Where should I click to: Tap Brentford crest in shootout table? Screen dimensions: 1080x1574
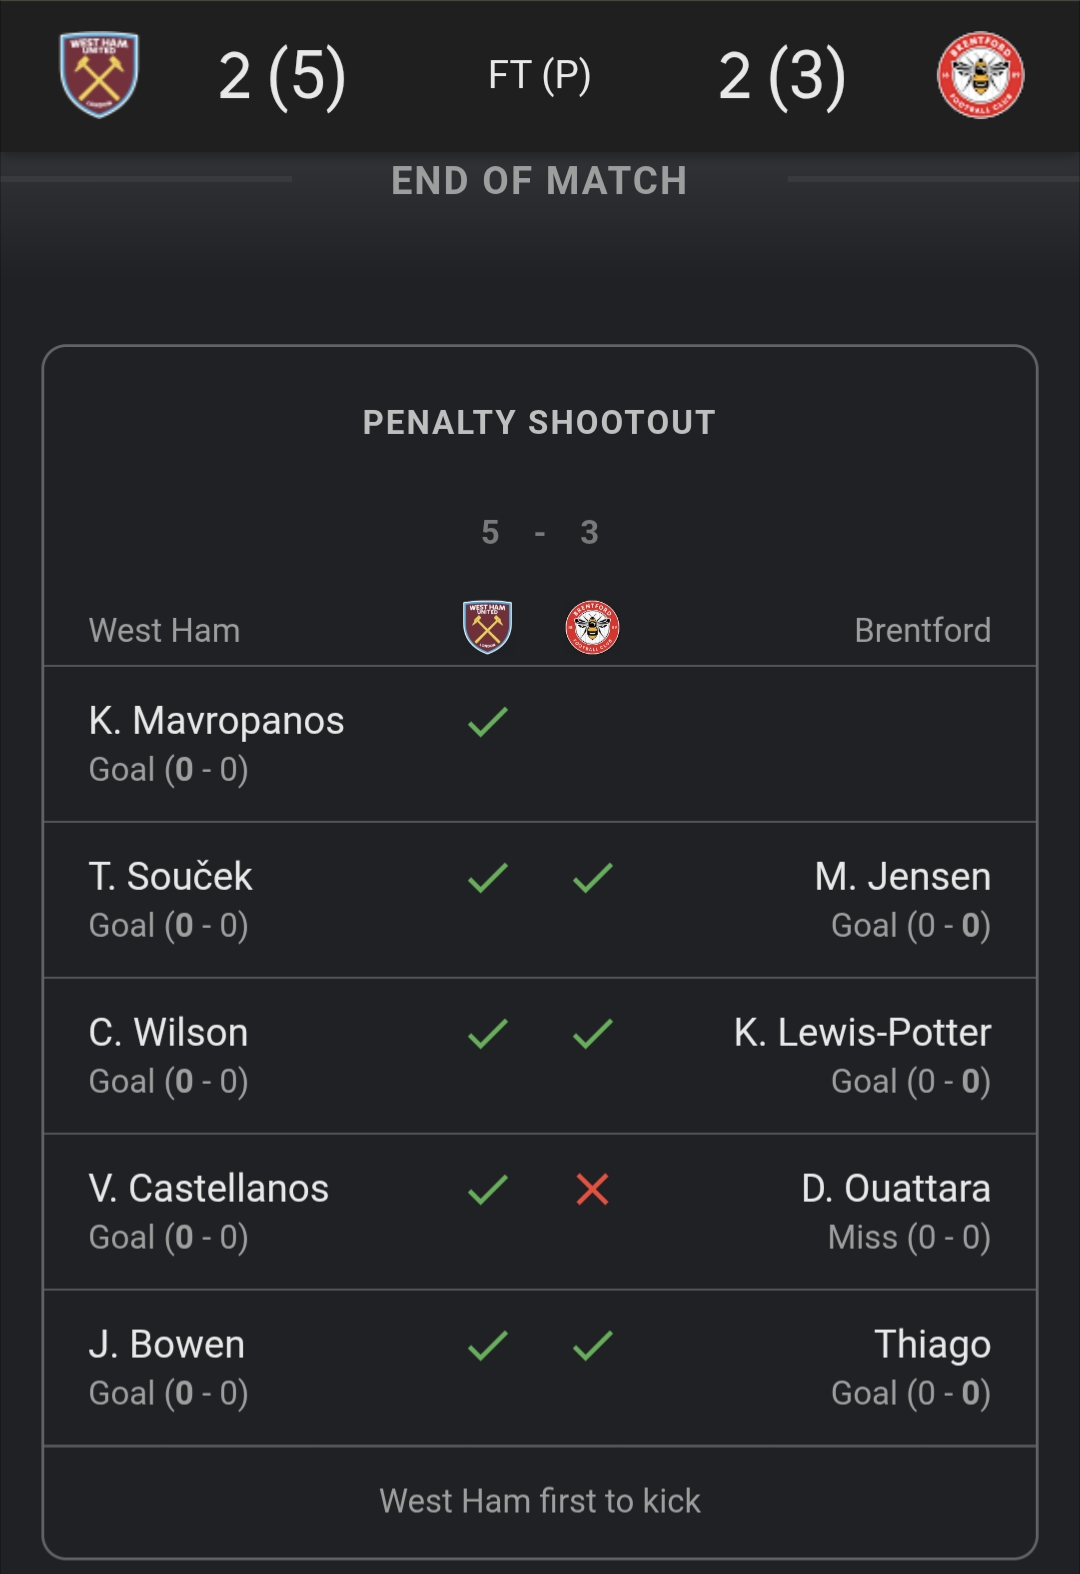592,628
